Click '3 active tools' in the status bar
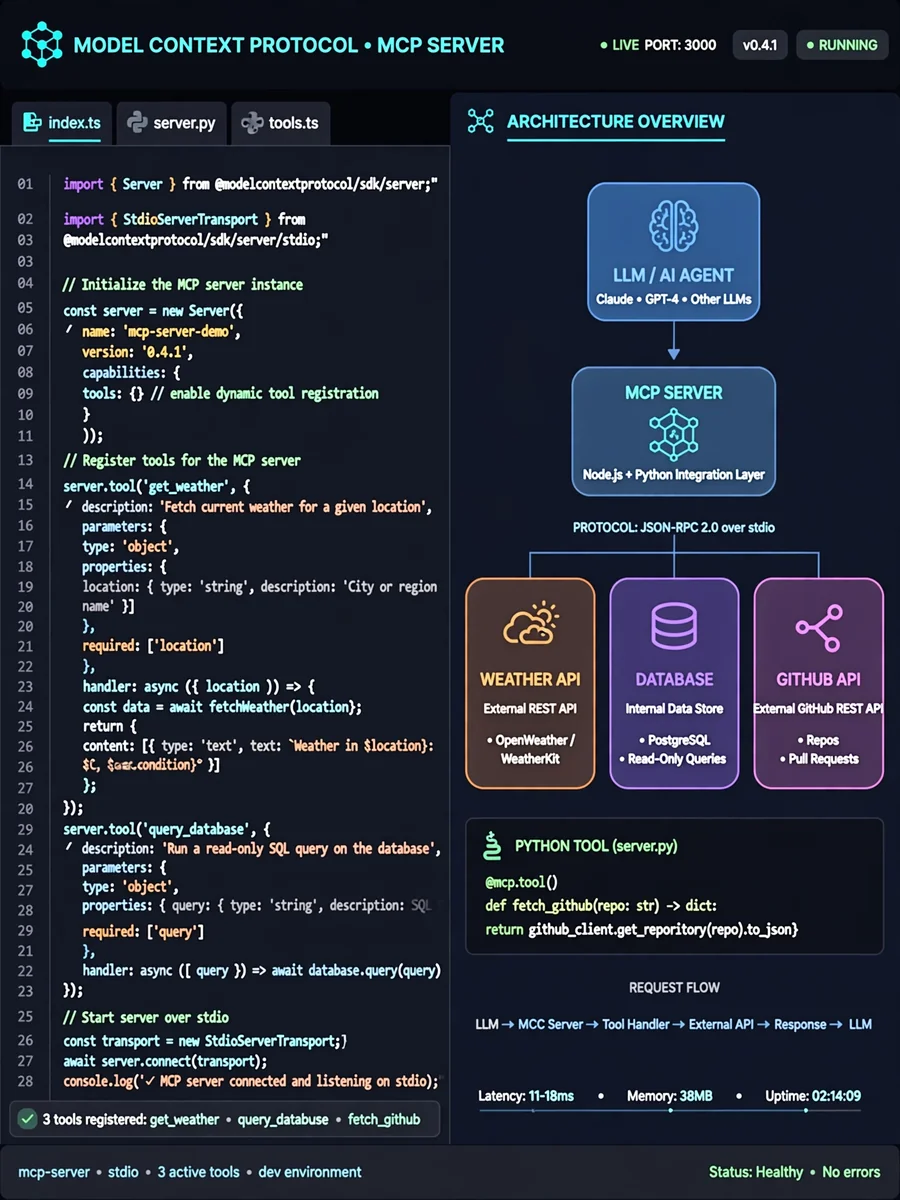The image size is (900, 1200). pyautogui.click(x=199, y=1172)
